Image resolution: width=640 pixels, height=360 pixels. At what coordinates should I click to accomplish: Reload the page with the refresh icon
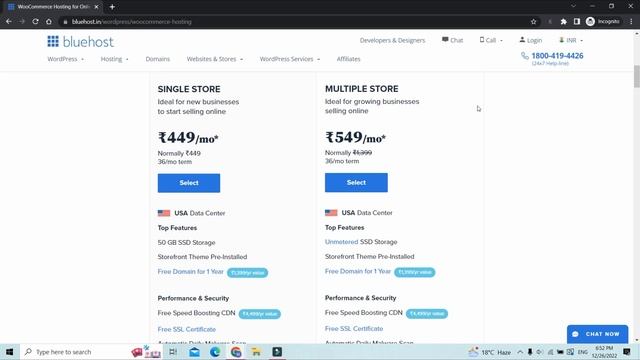tap(36, 22)
